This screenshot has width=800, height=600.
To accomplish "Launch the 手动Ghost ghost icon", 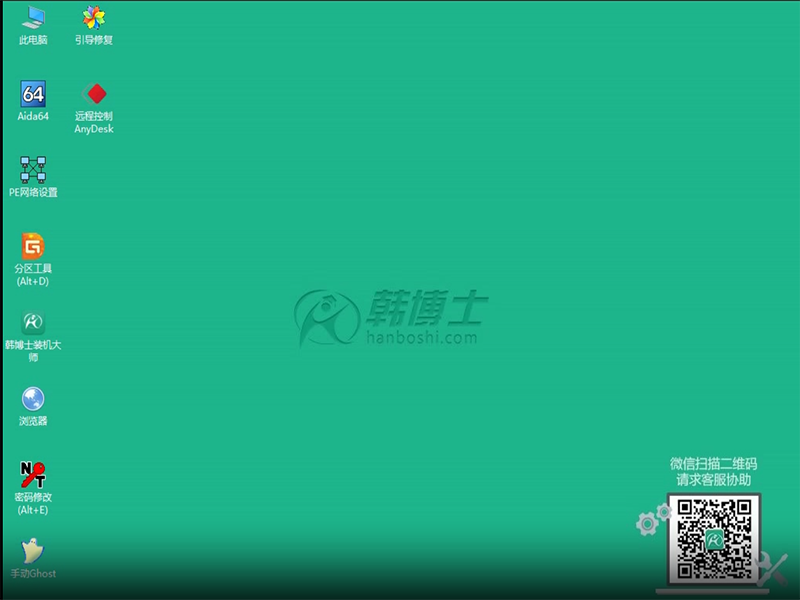I will (x=33, y=551).
